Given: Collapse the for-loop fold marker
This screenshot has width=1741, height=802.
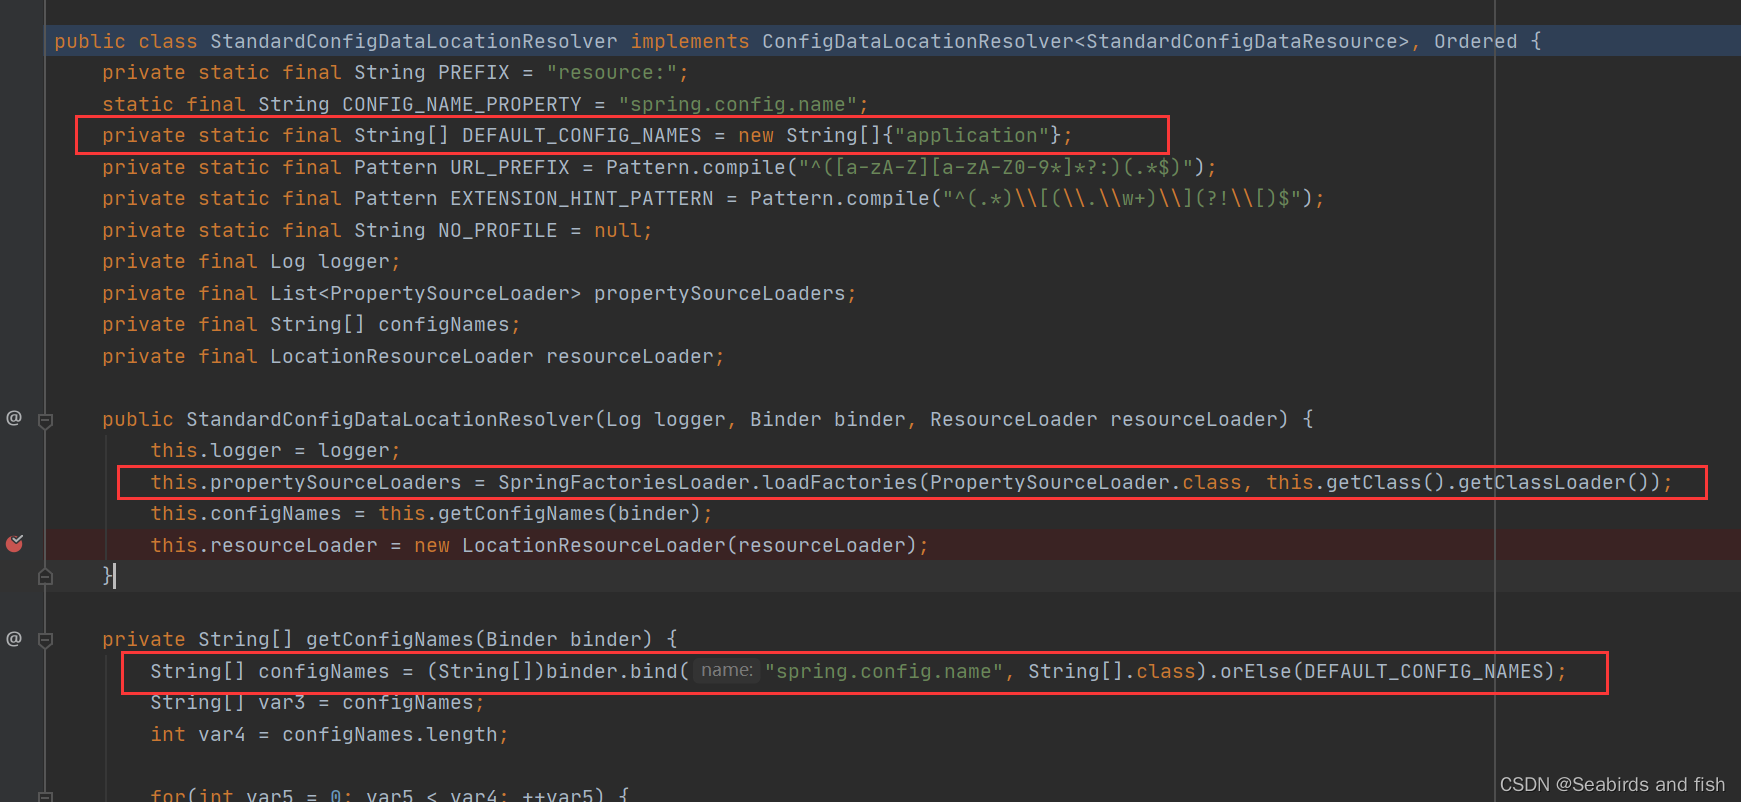Looking at the screenshot, I should coord(45,796).
